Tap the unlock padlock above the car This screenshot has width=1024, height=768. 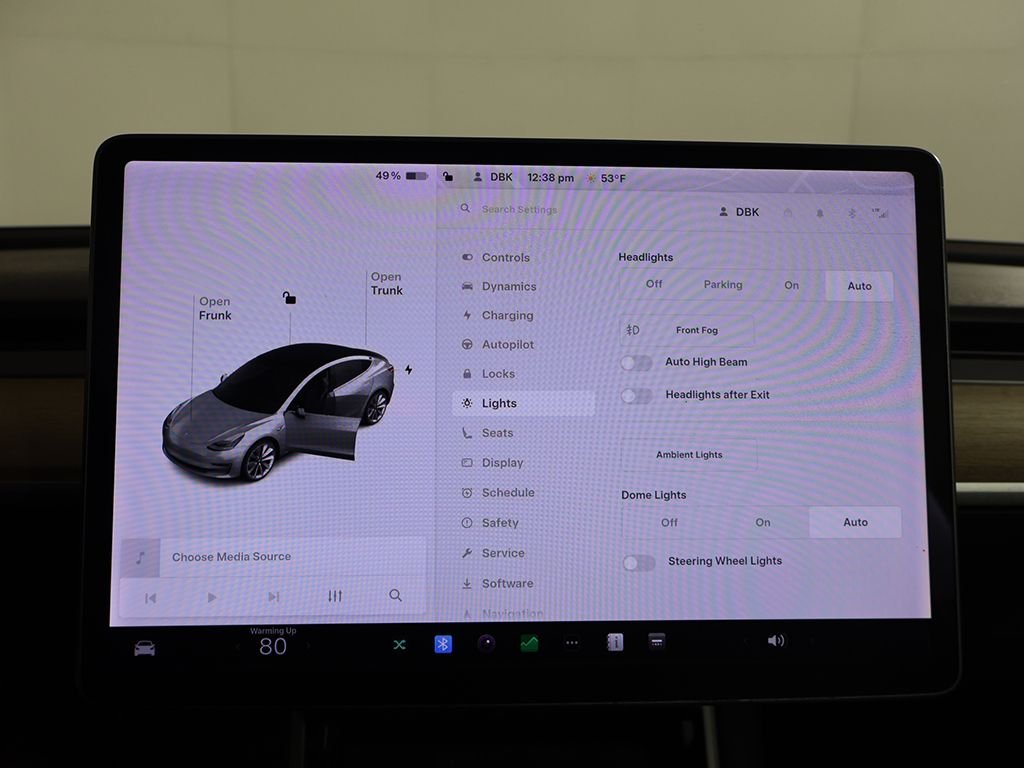point(289,297)
